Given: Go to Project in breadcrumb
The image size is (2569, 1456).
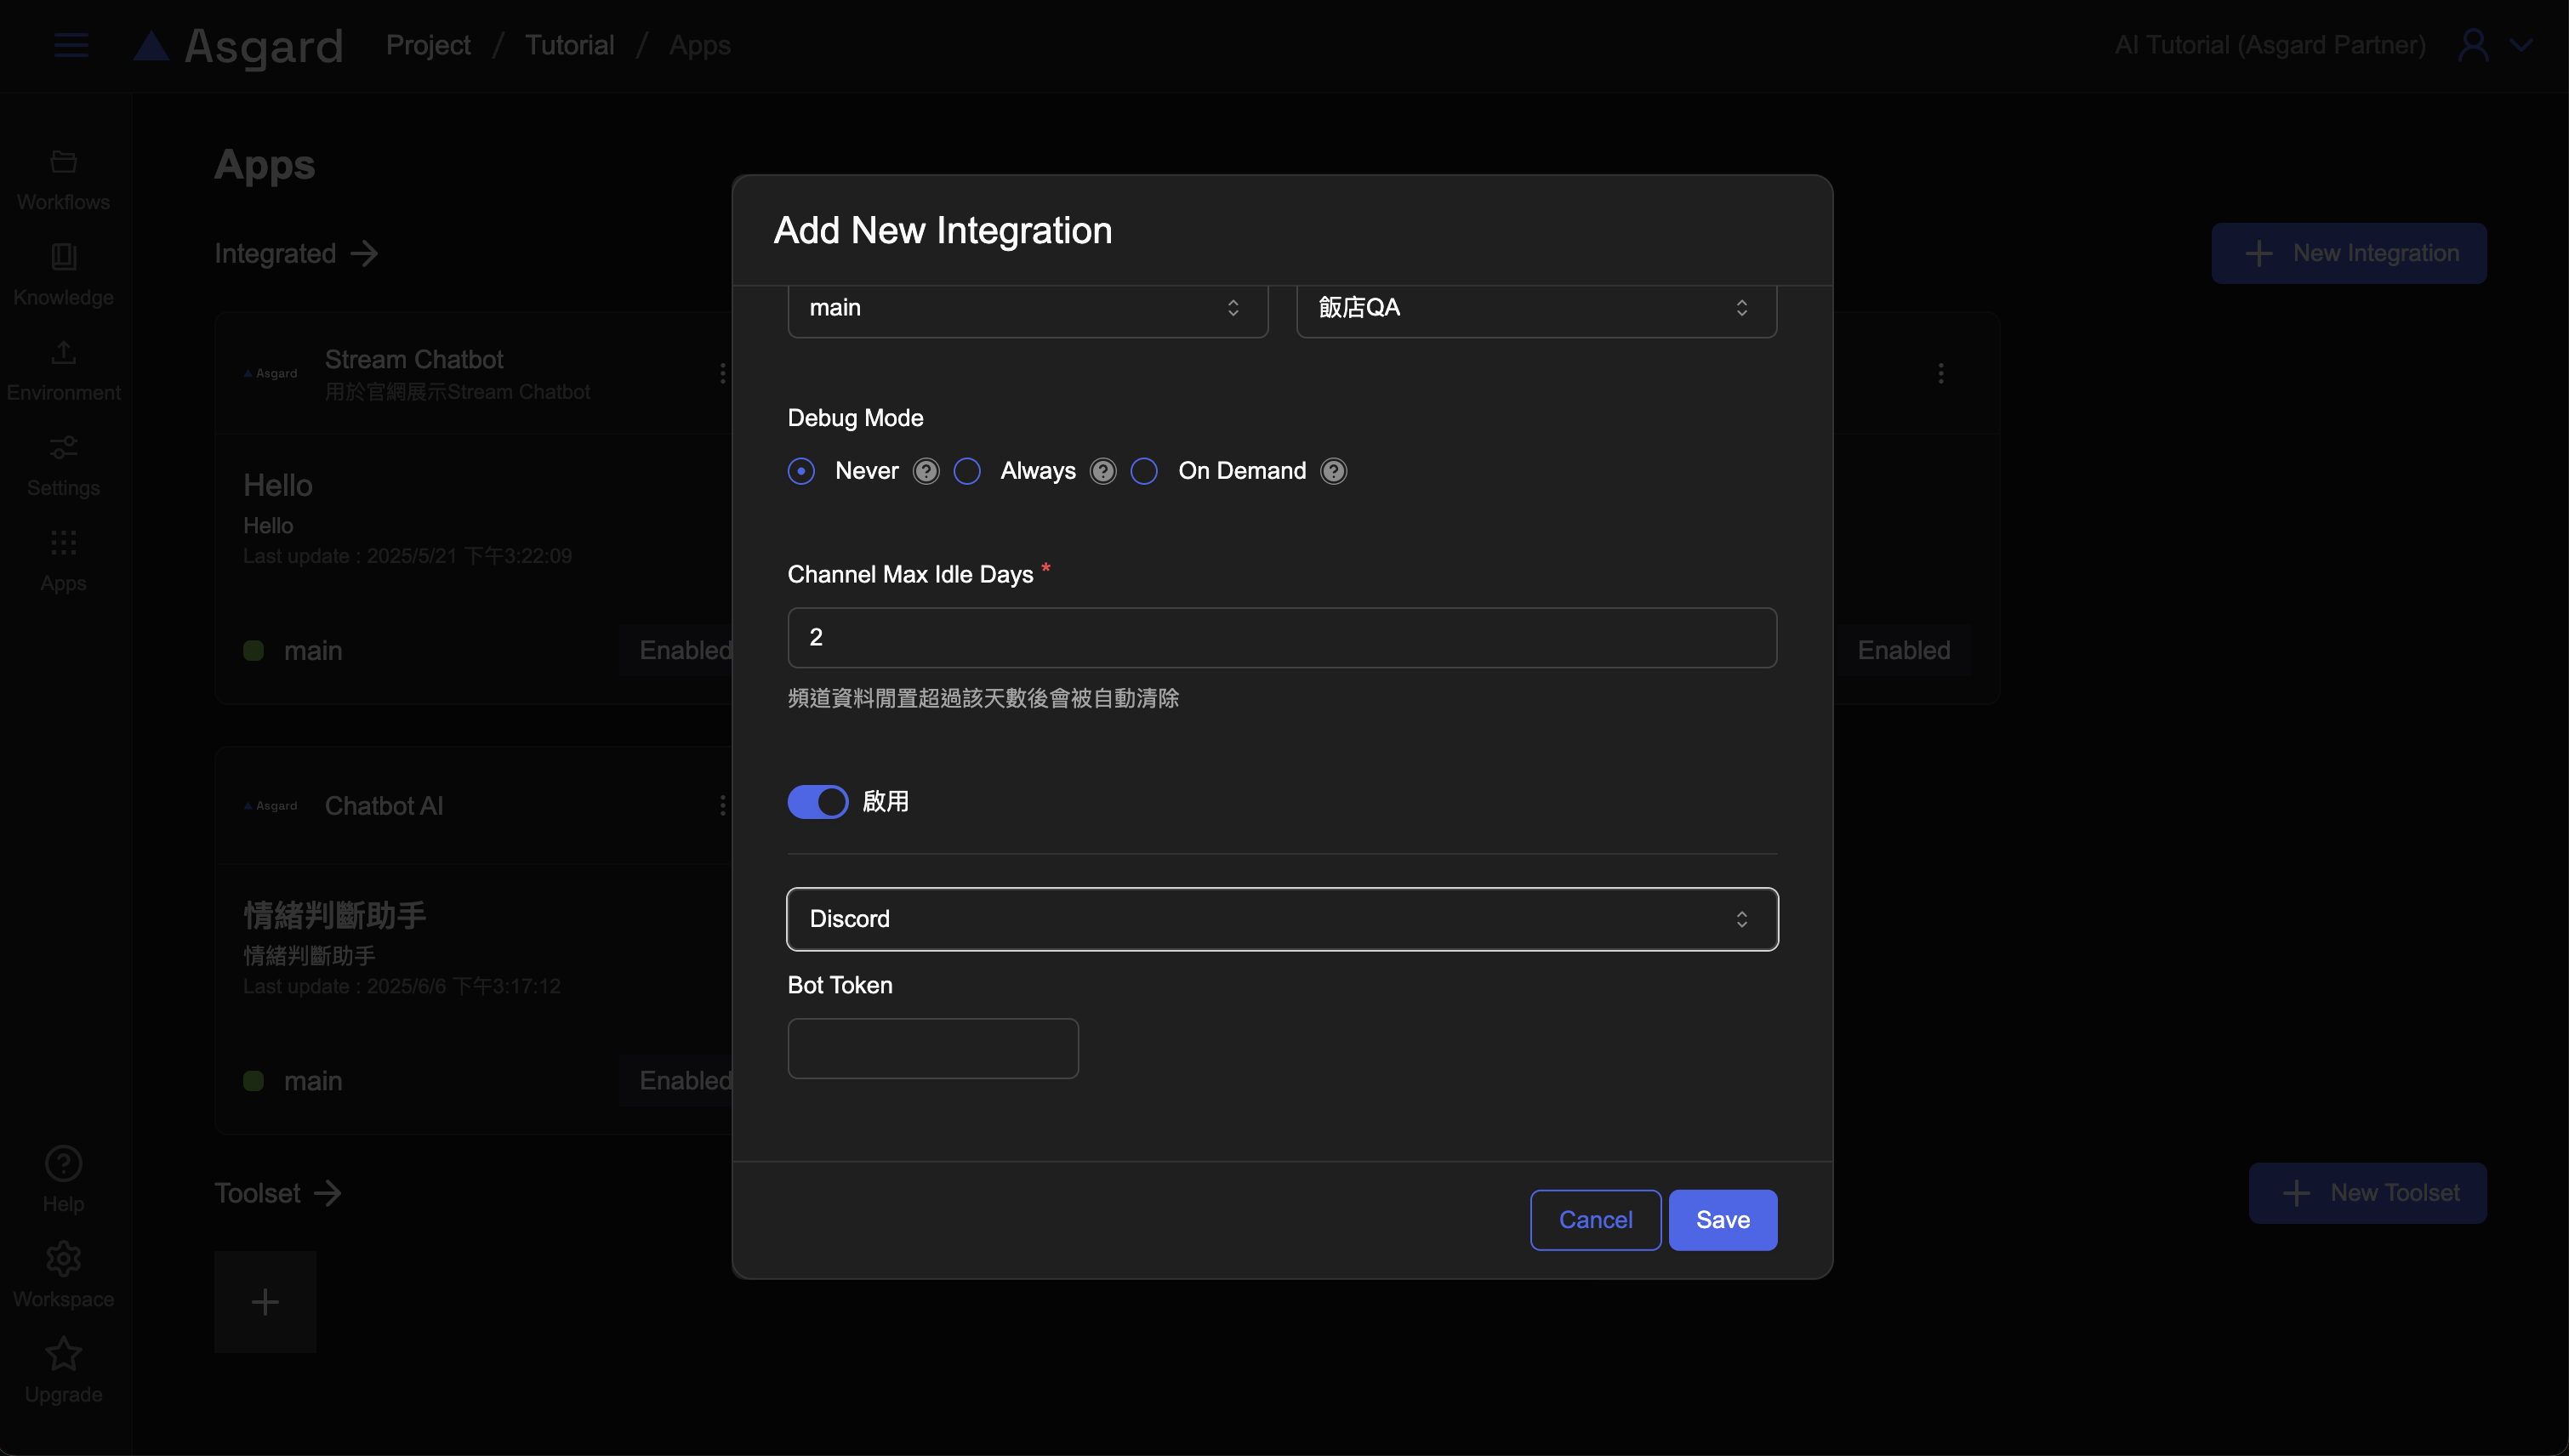Looking at the screenshot, I should coord(428,45).
